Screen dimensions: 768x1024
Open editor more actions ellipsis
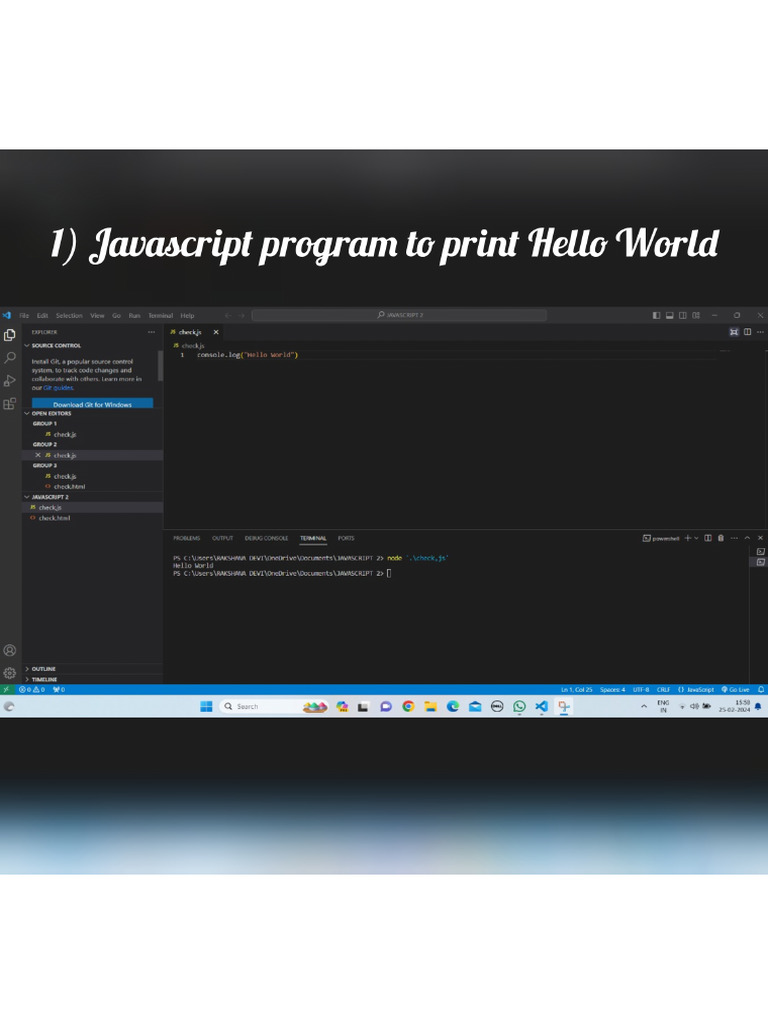click(760, 332)
